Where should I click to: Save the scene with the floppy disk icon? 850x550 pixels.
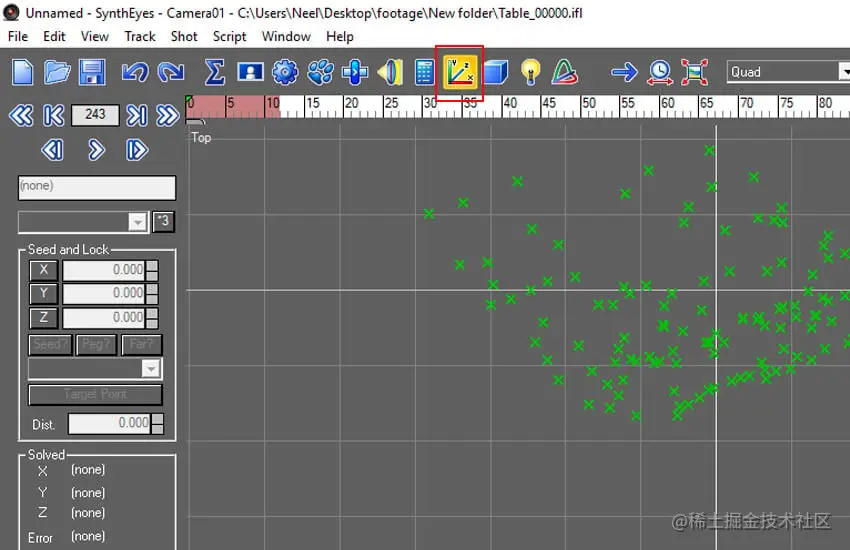coord(92,72)
